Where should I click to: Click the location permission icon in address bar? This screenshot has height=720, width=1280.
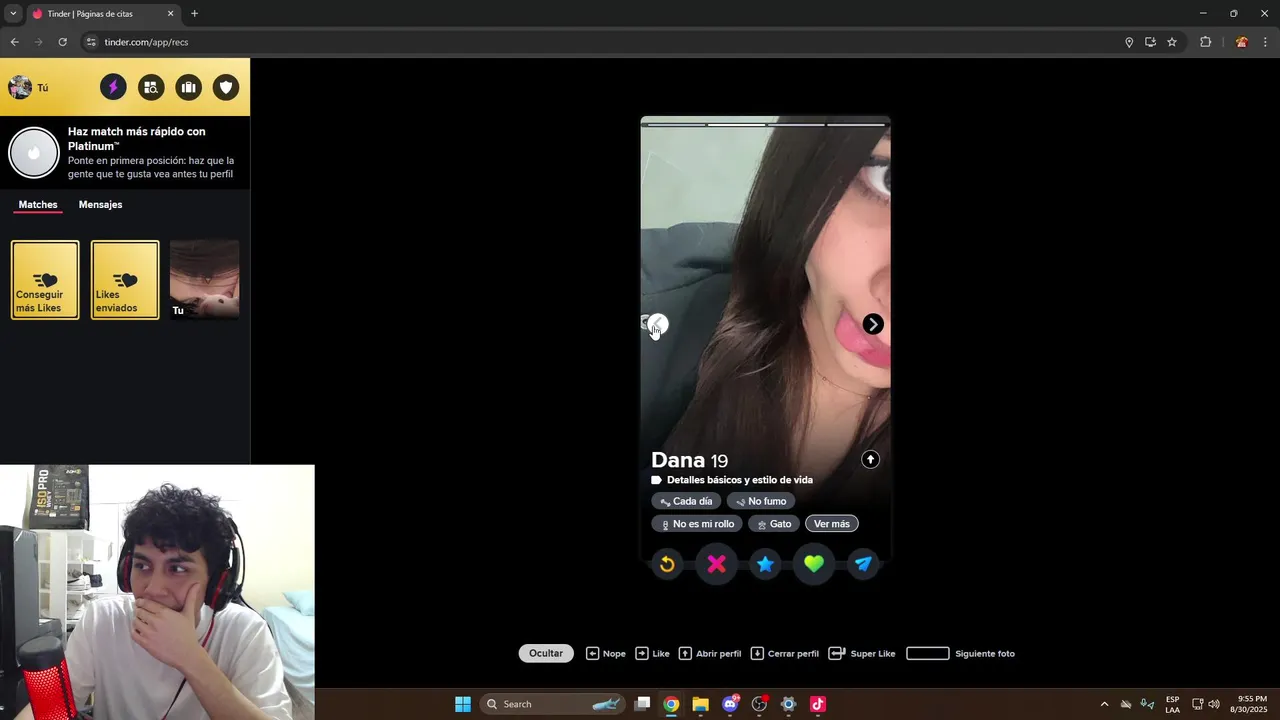pos(1129,42)
